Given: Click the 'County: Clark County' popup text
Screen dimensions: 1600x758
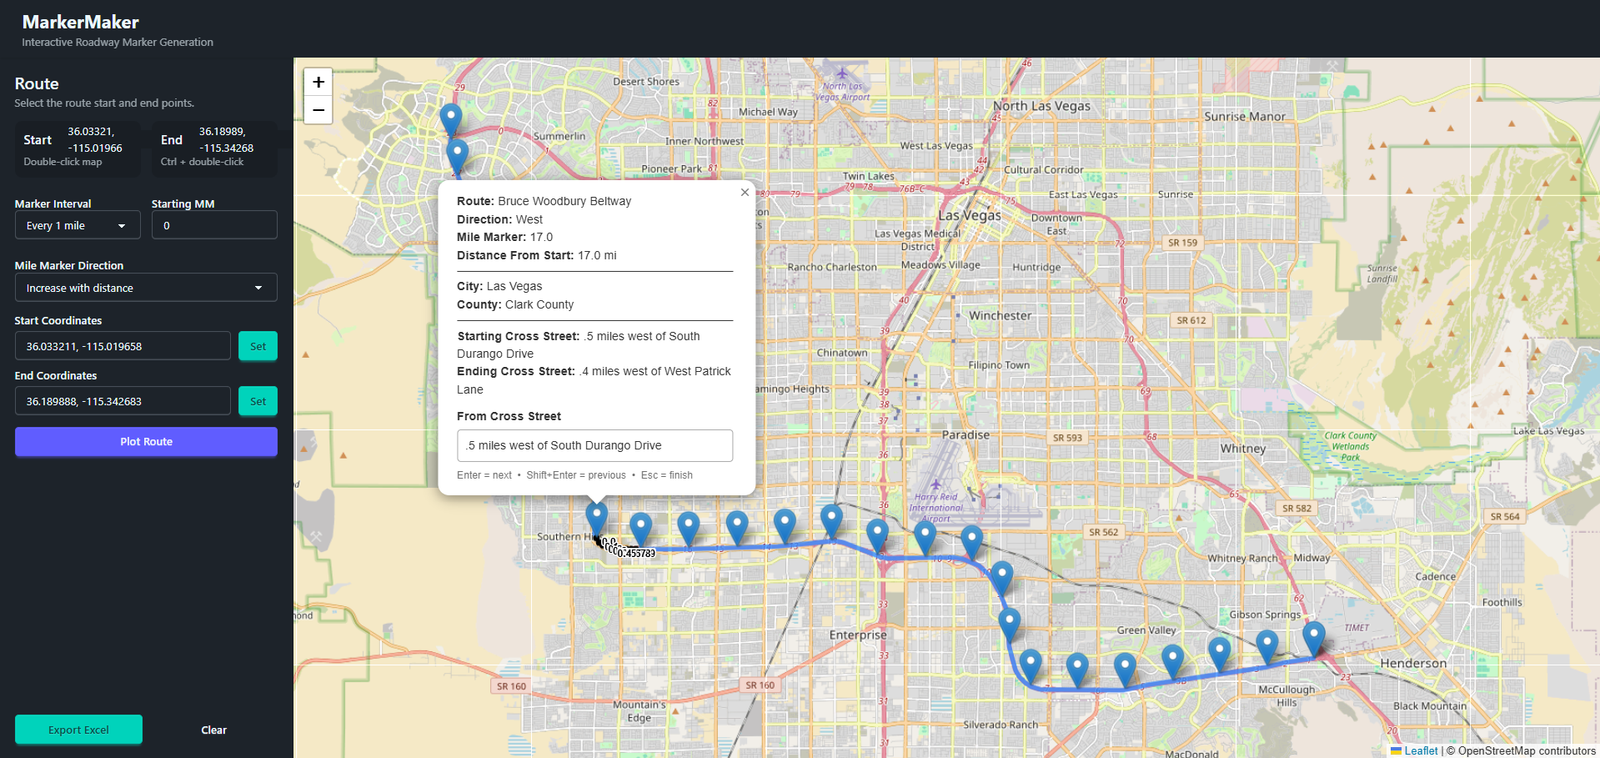Looking at the screenshot, I should [x=515, y=305].
